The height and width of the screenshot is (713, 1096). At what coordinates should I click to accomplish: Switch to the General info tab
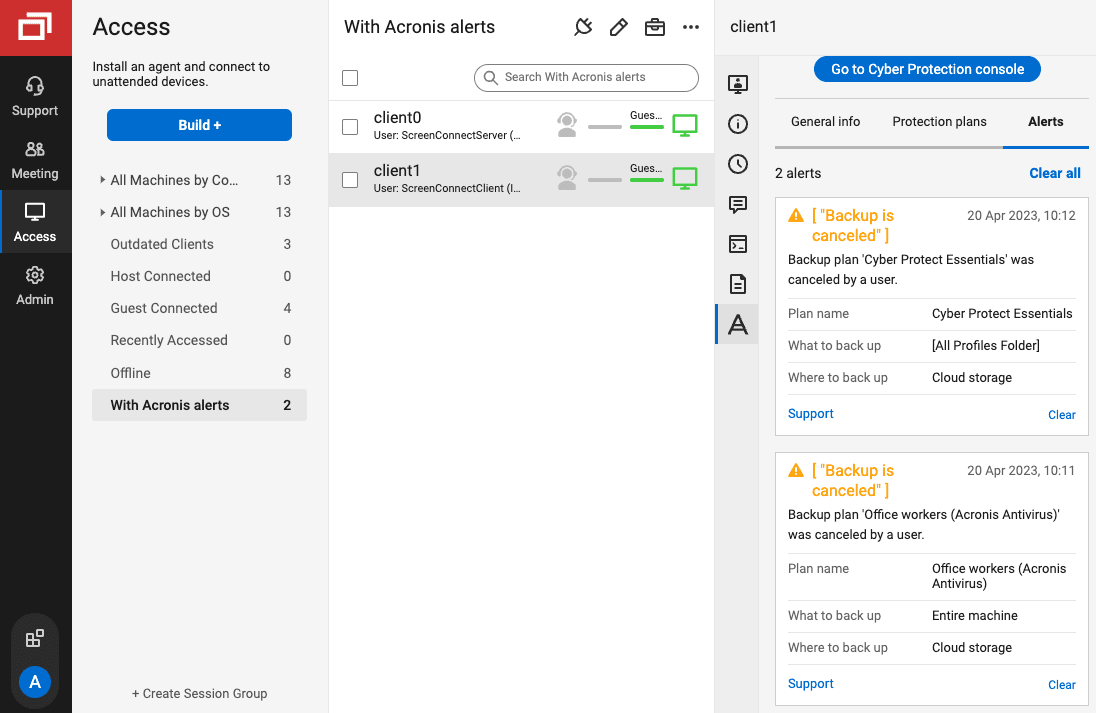826,121
